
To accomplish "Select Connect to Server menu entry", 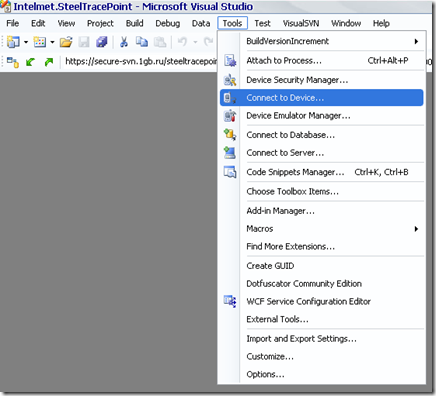I will tap(322, 153).
